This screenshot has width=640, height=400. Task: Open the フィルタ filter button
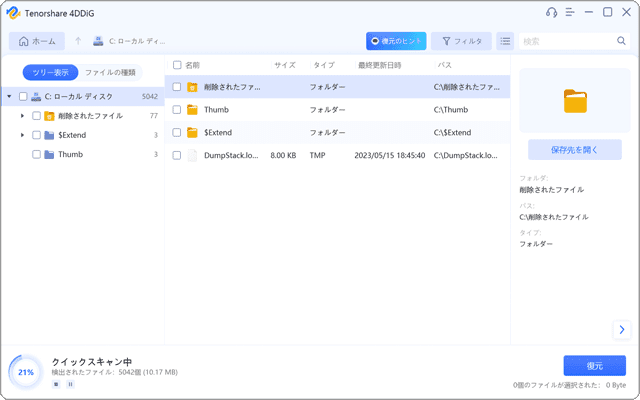tap(461, 41)
